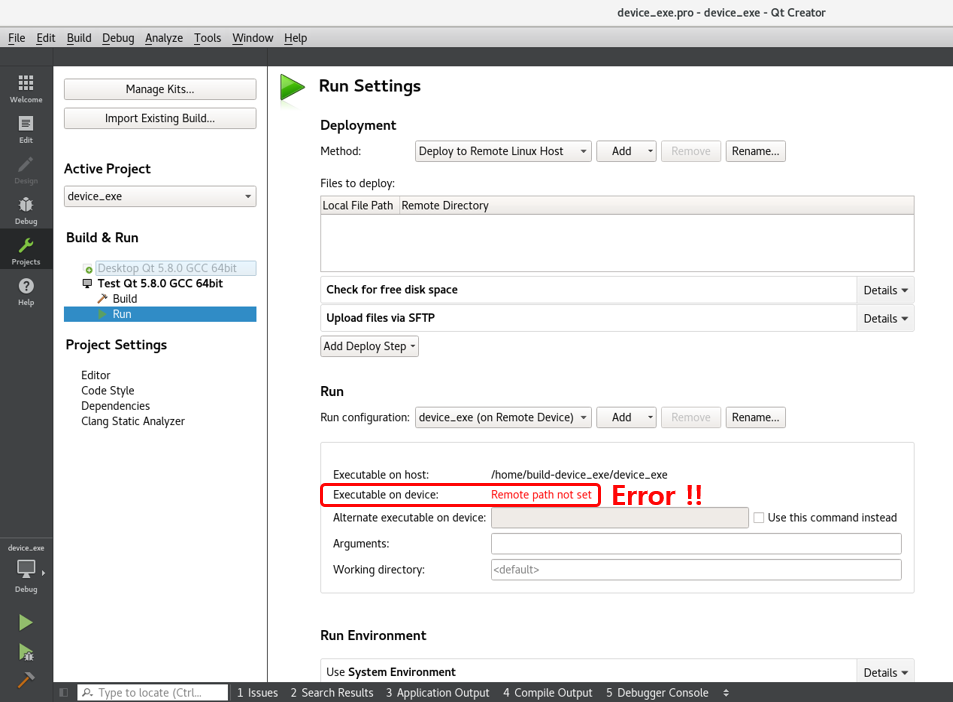Click Manage Kits button

point(160,89)
